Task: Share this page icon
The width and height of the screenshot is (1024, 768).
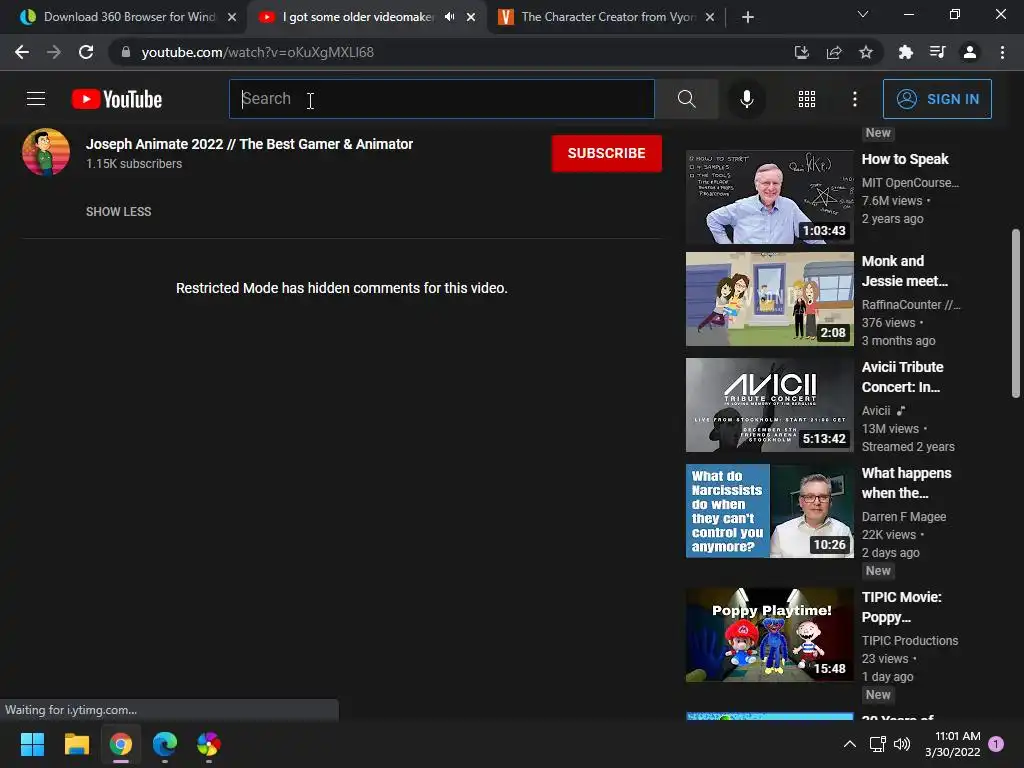Action: coord(834,52)
